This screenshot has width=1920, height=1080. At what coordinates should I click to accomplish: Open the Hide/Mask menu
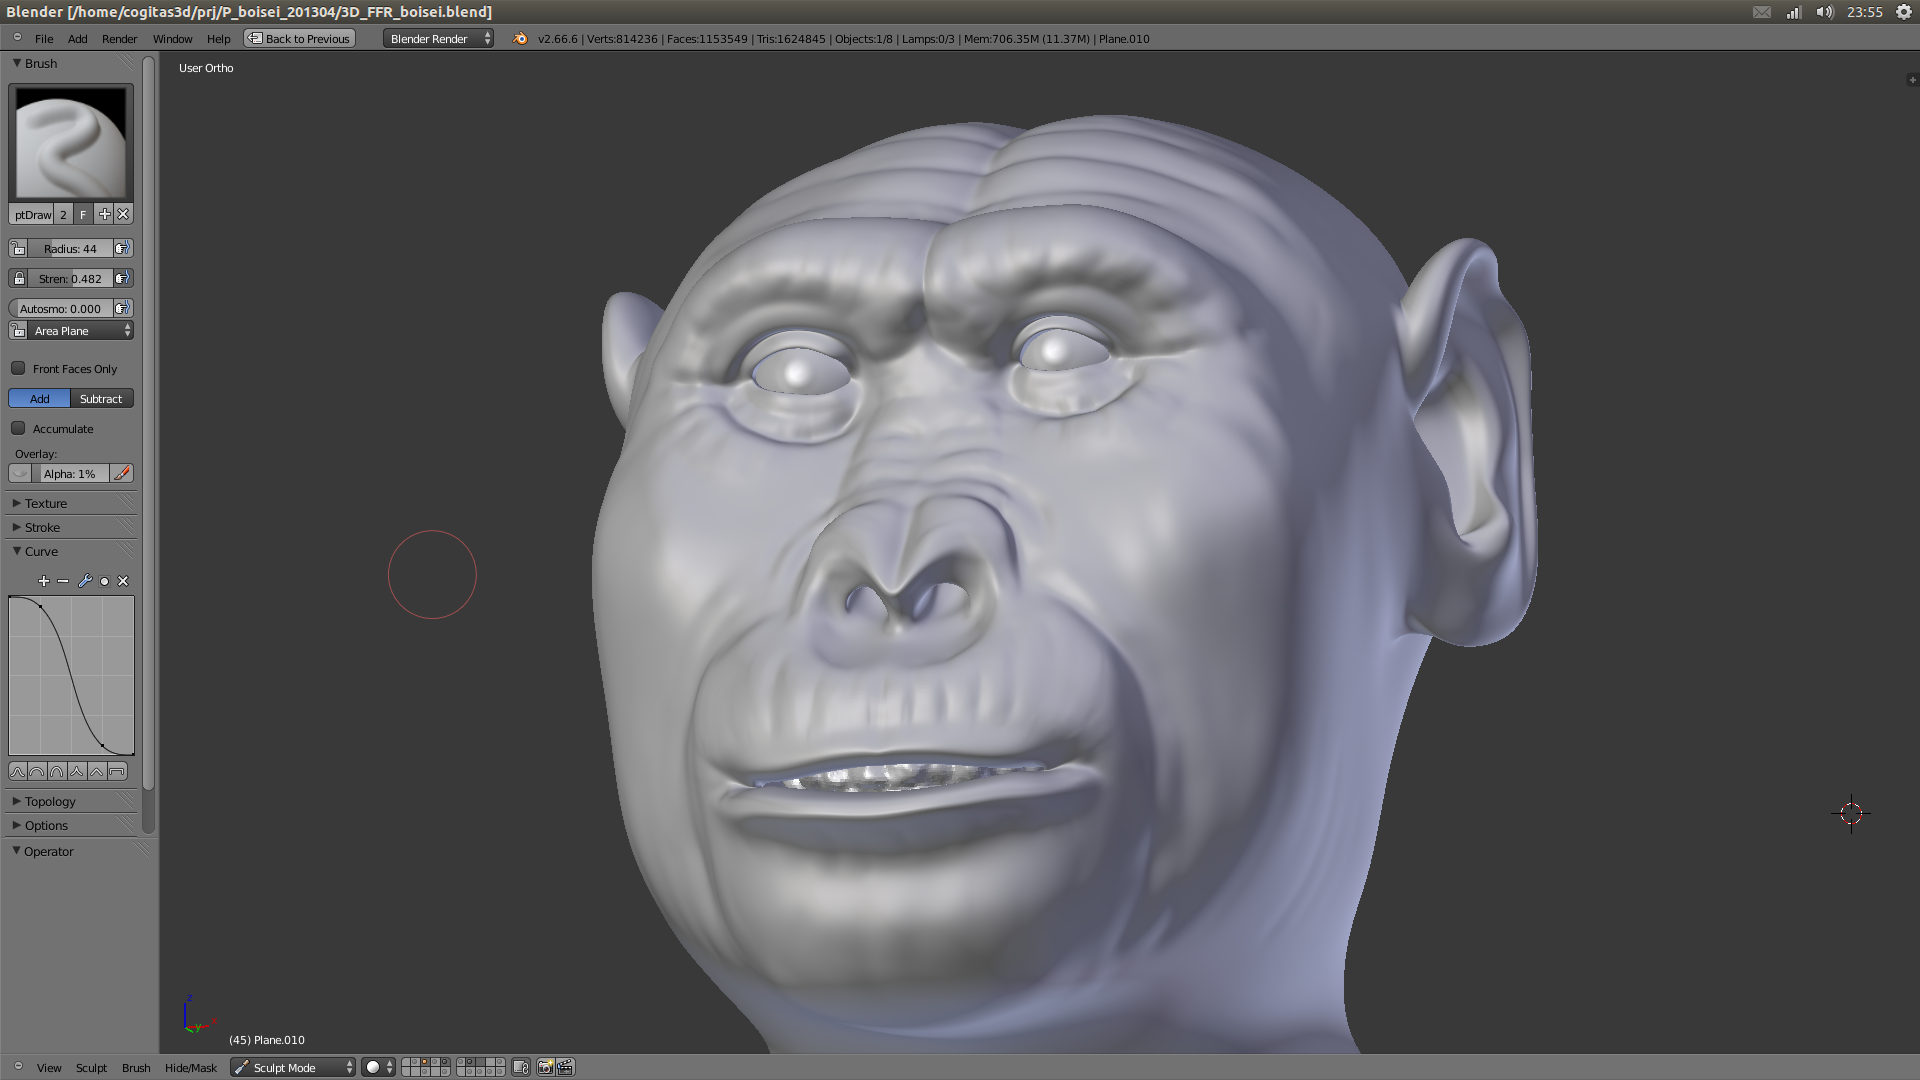click(x=190, y=1067)
